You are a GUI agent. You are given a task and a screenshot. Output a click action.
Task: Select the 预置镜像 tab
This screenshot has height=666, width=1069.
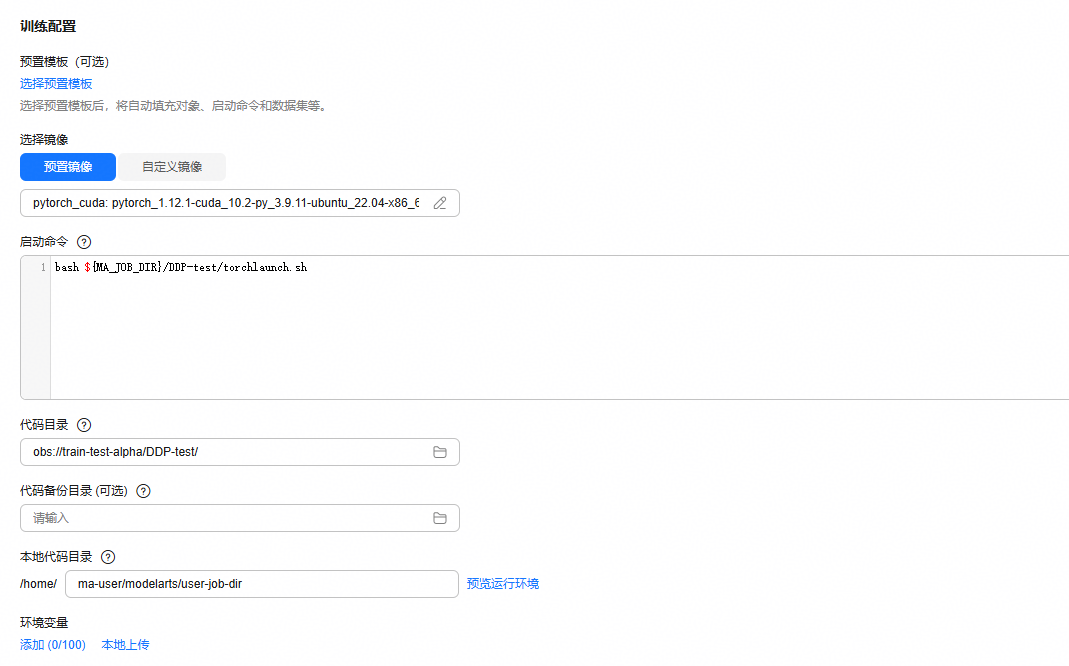click(68, 167)
